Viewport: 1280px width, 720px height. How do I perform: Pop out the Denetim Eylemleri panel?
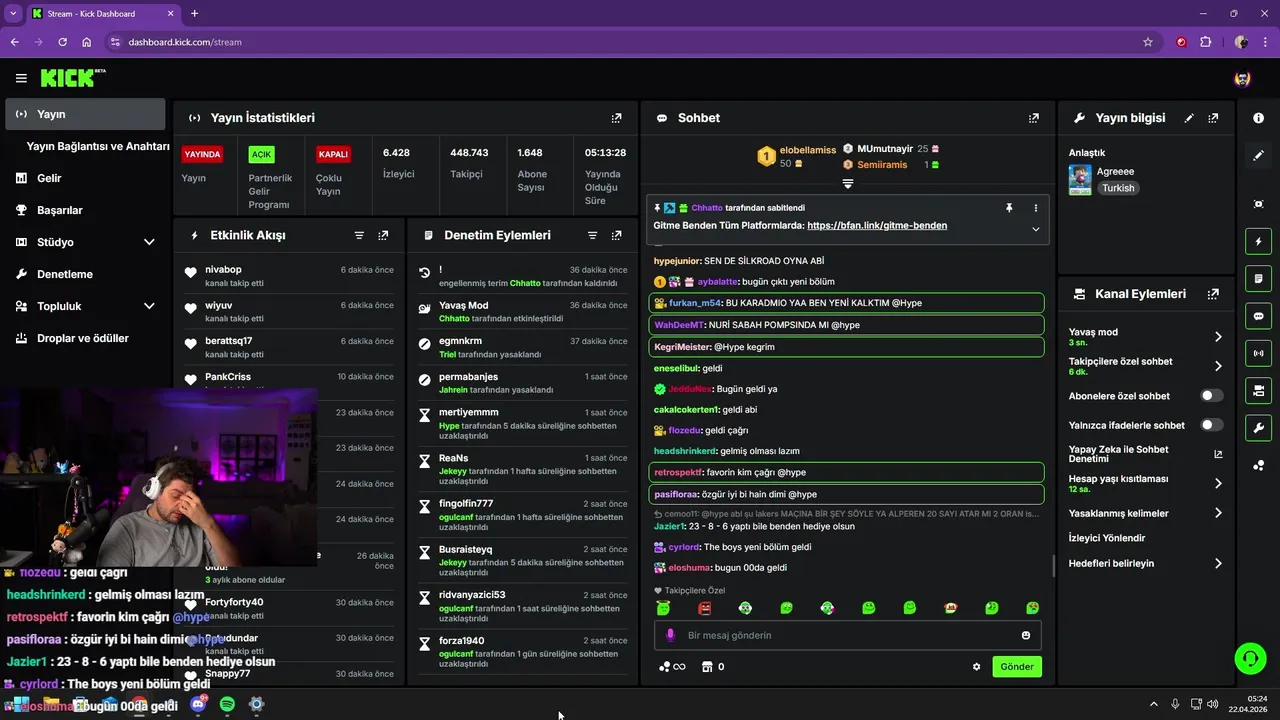616,236
